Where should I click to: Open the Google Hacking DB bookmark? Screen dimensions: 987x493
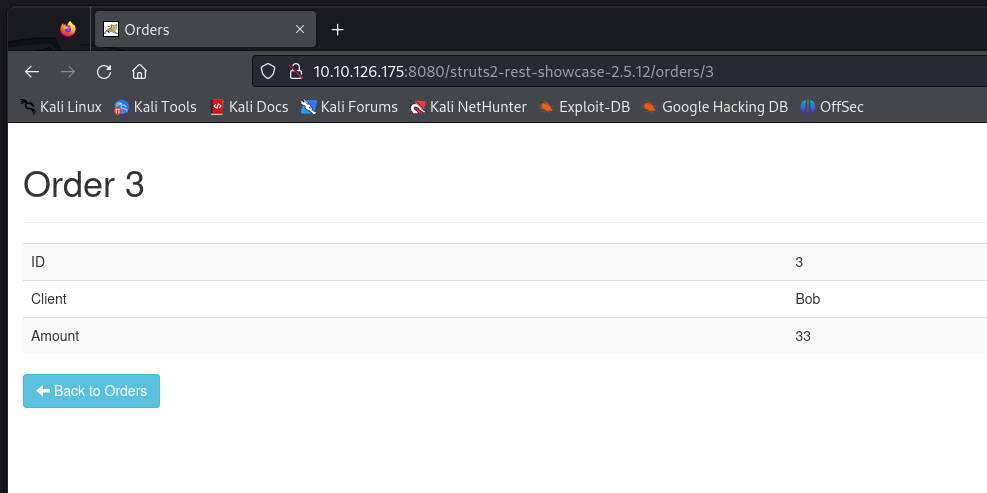point(715,107)
